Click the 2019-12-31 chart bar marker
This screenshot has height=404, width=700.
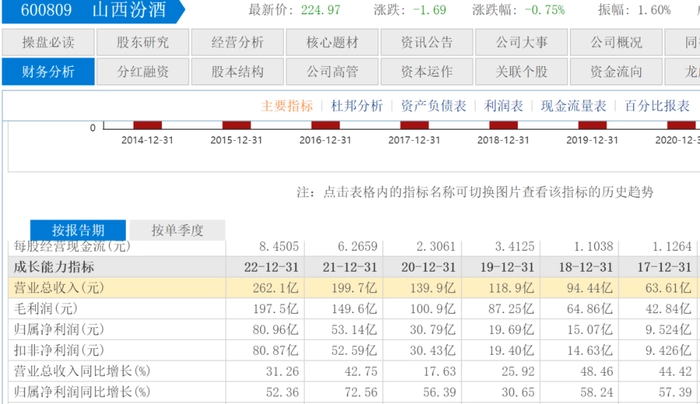(592, 124)
